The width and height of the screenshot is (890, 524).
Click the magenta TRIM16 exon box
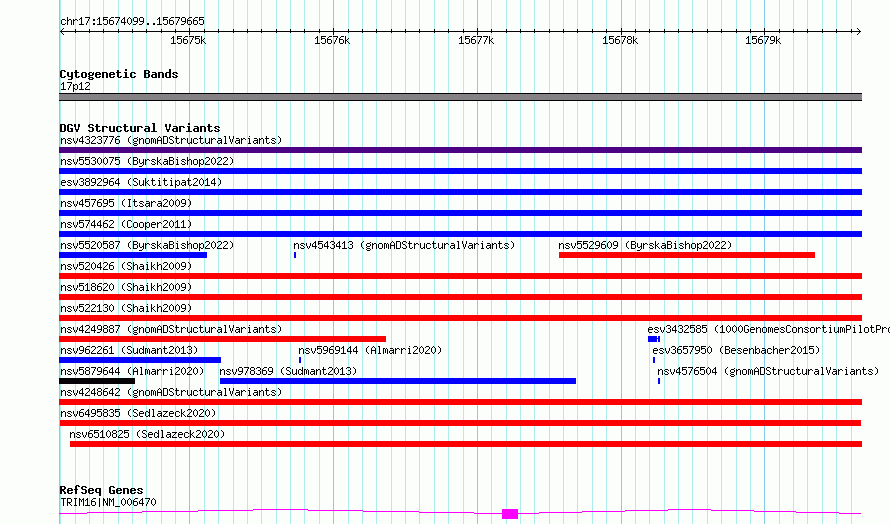coord(510,514)
